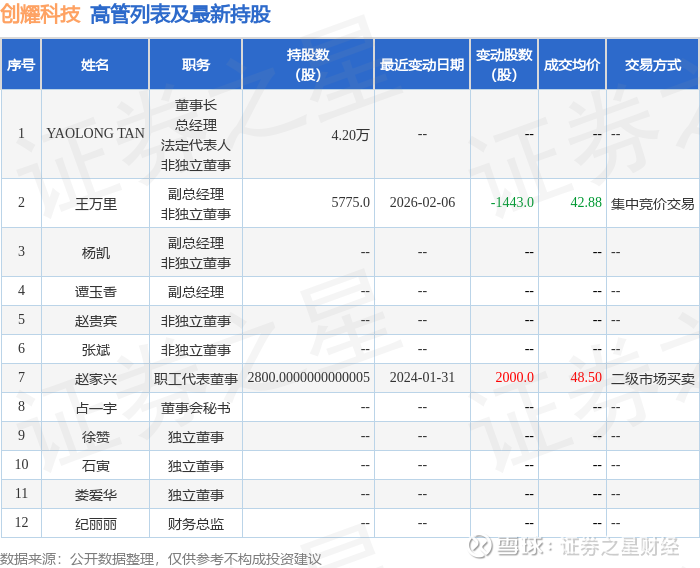Click the 42.88 average price
Viewport: 700px width, 568px height.
[586, 202]
